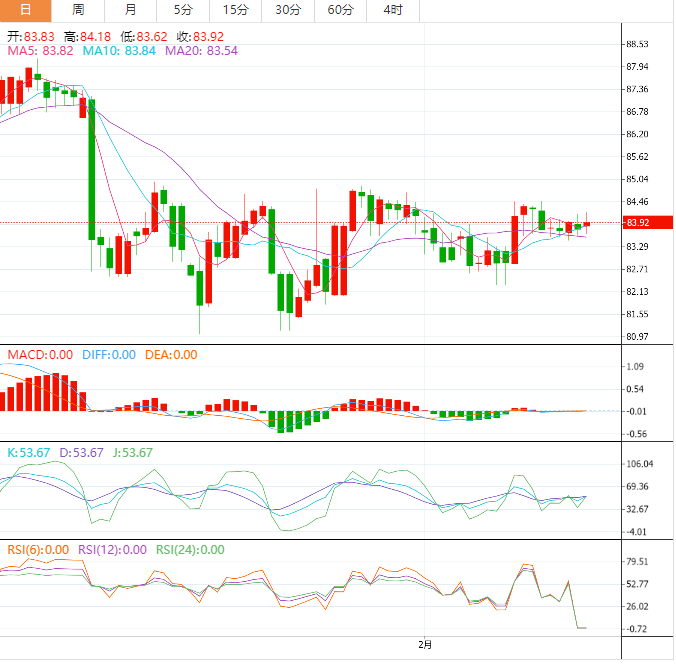Open the 4时 interval tab

(x=393, y=10)
